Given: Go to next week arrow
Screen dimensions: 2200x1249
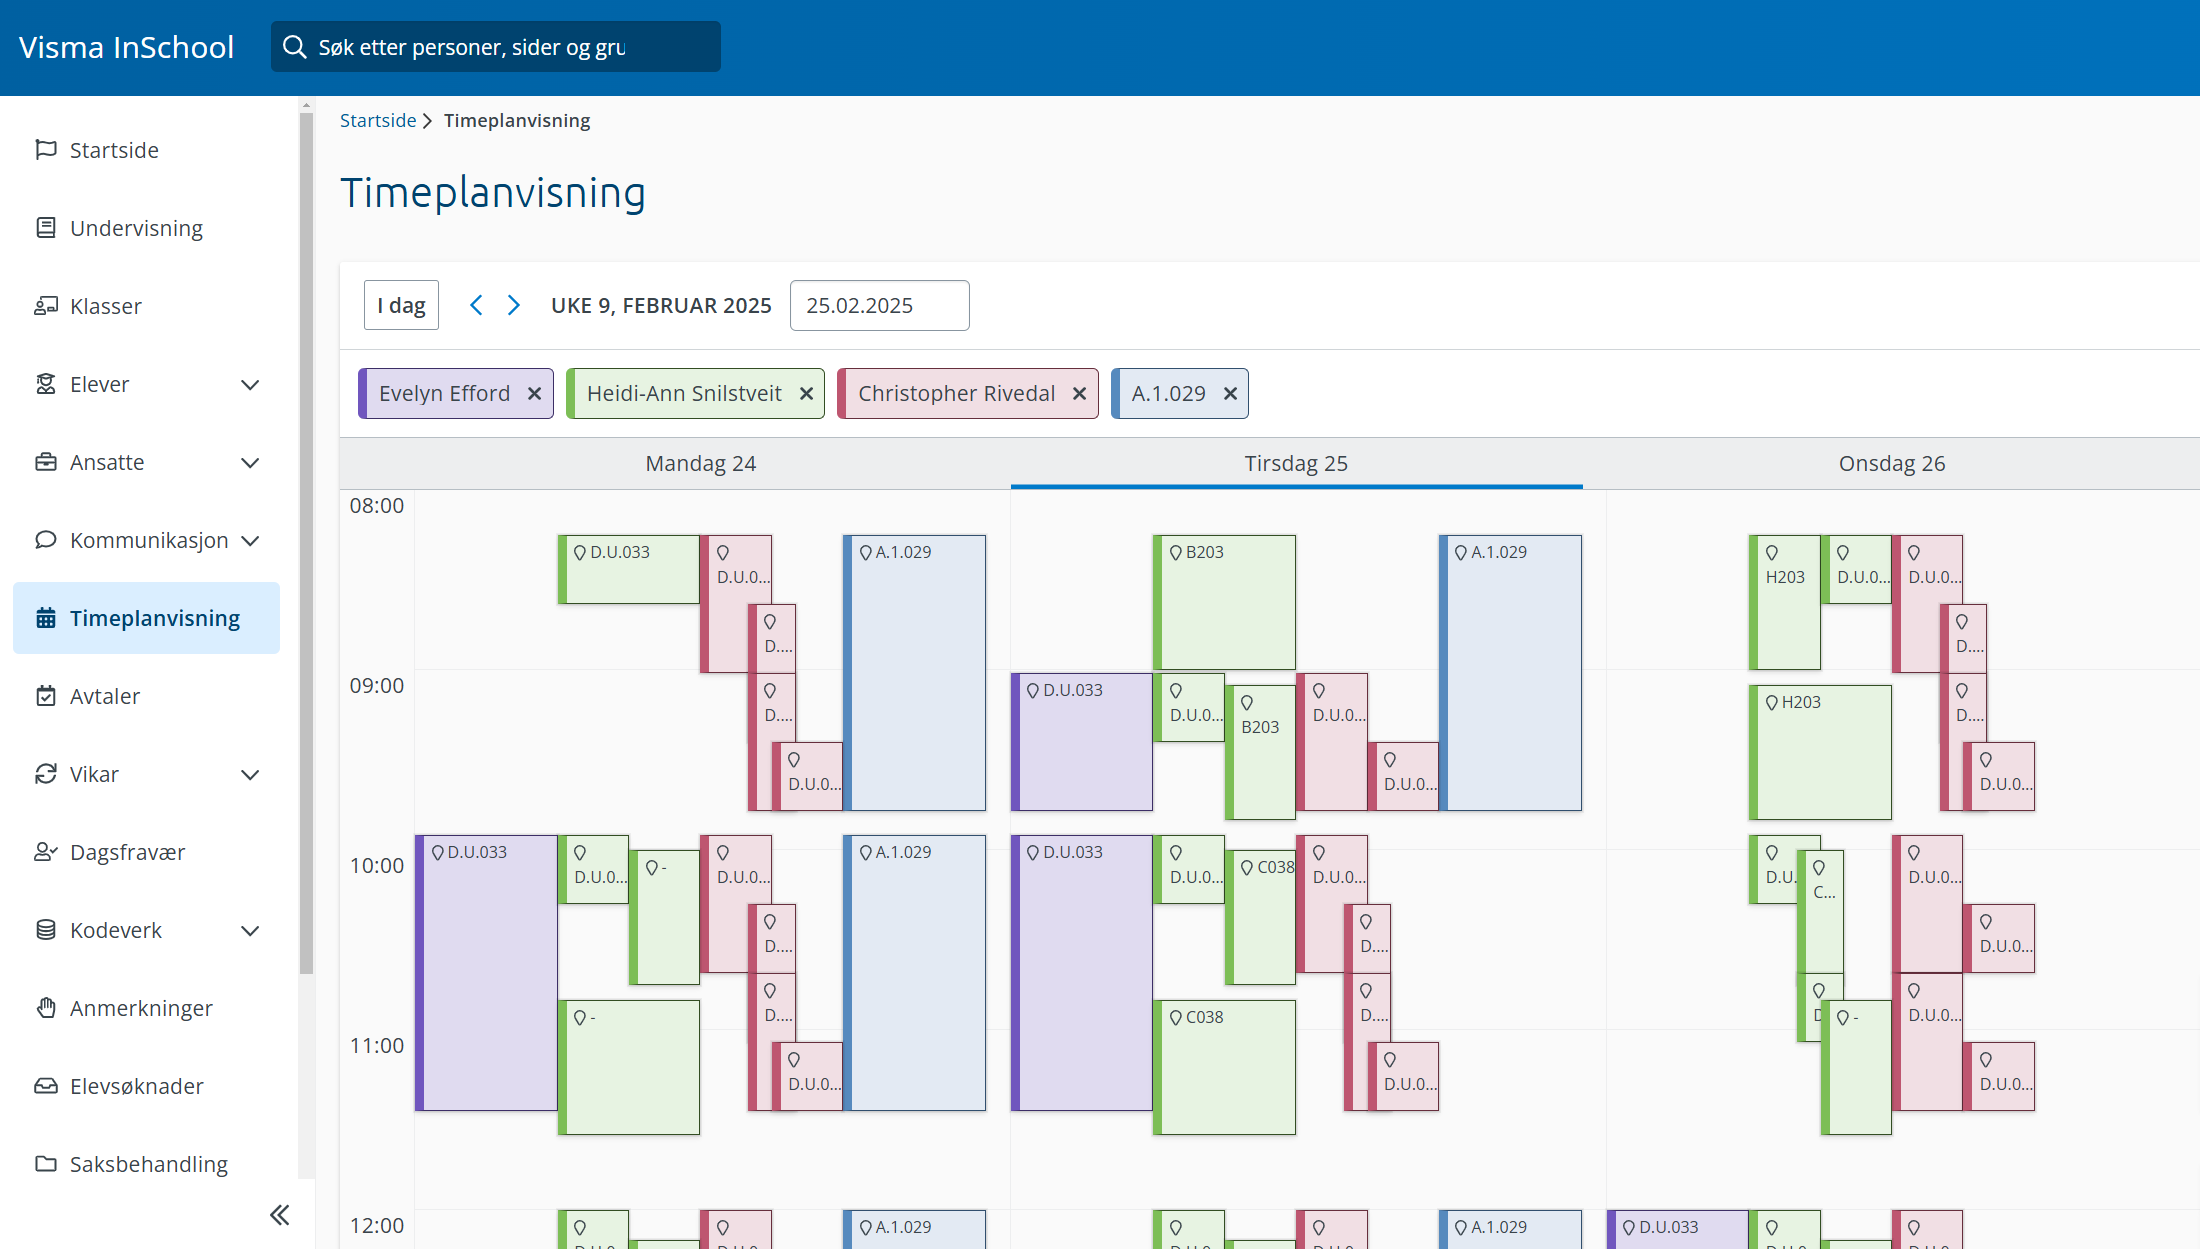Looking at the screenshot, I should (514, 305).
